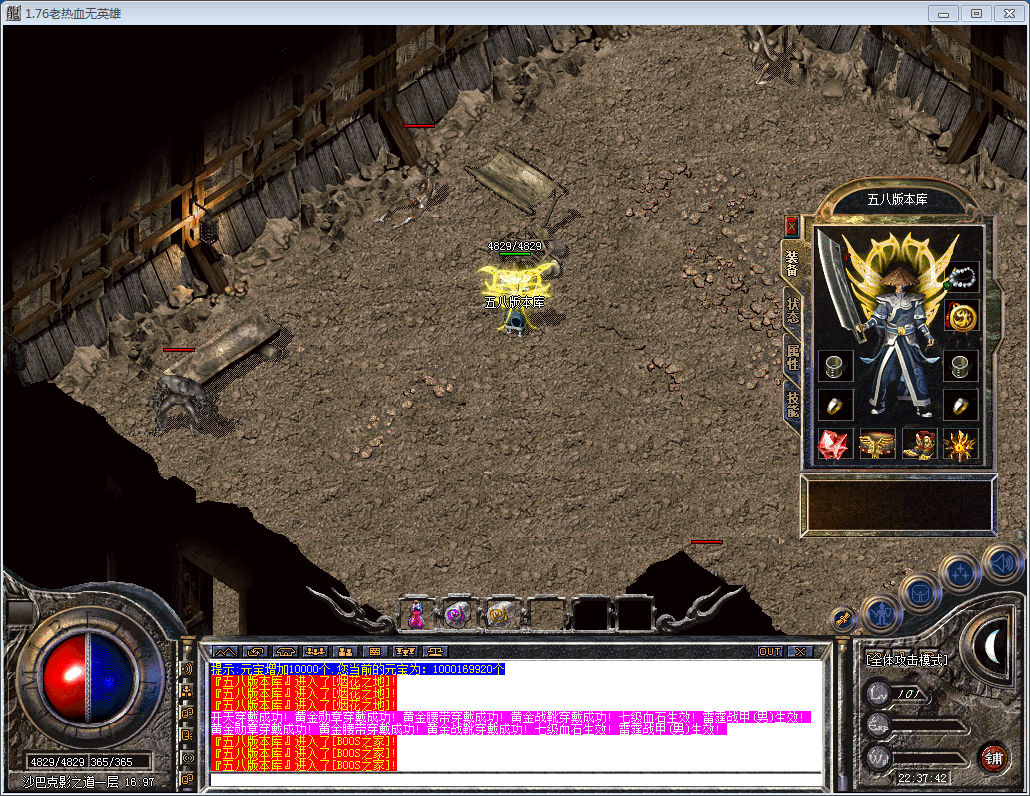
Task: Toggle game sound with the speaker button
Action: pos(1002,563)
